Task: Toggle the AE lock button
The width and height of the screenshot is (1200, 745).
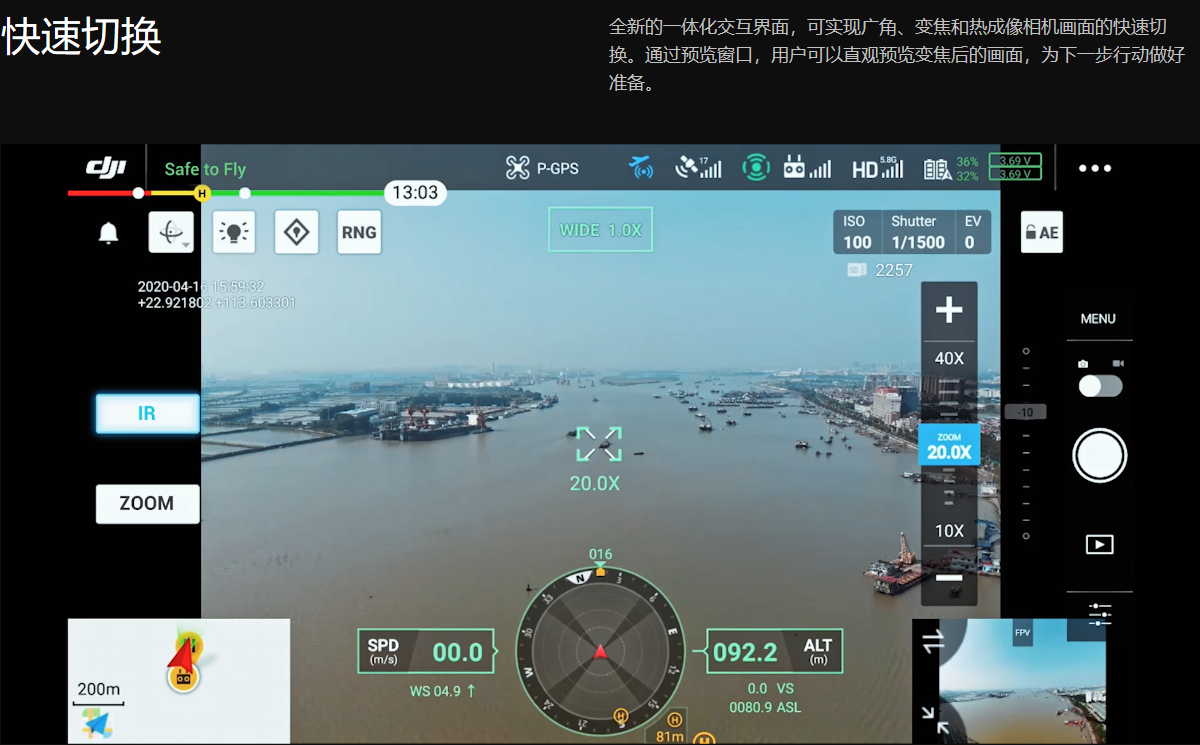Action: (1040, 233)
